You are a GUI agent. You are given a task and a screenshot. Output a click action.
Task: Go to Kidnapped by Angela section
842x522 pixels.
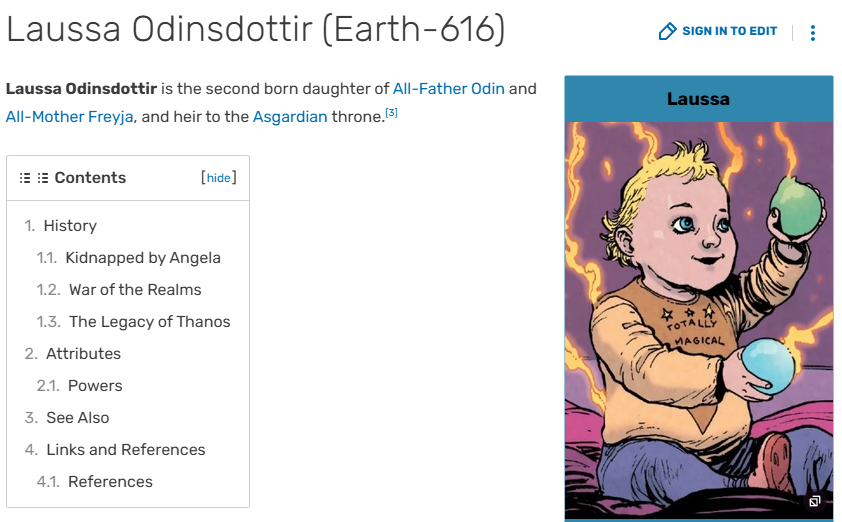pos(142,258)
